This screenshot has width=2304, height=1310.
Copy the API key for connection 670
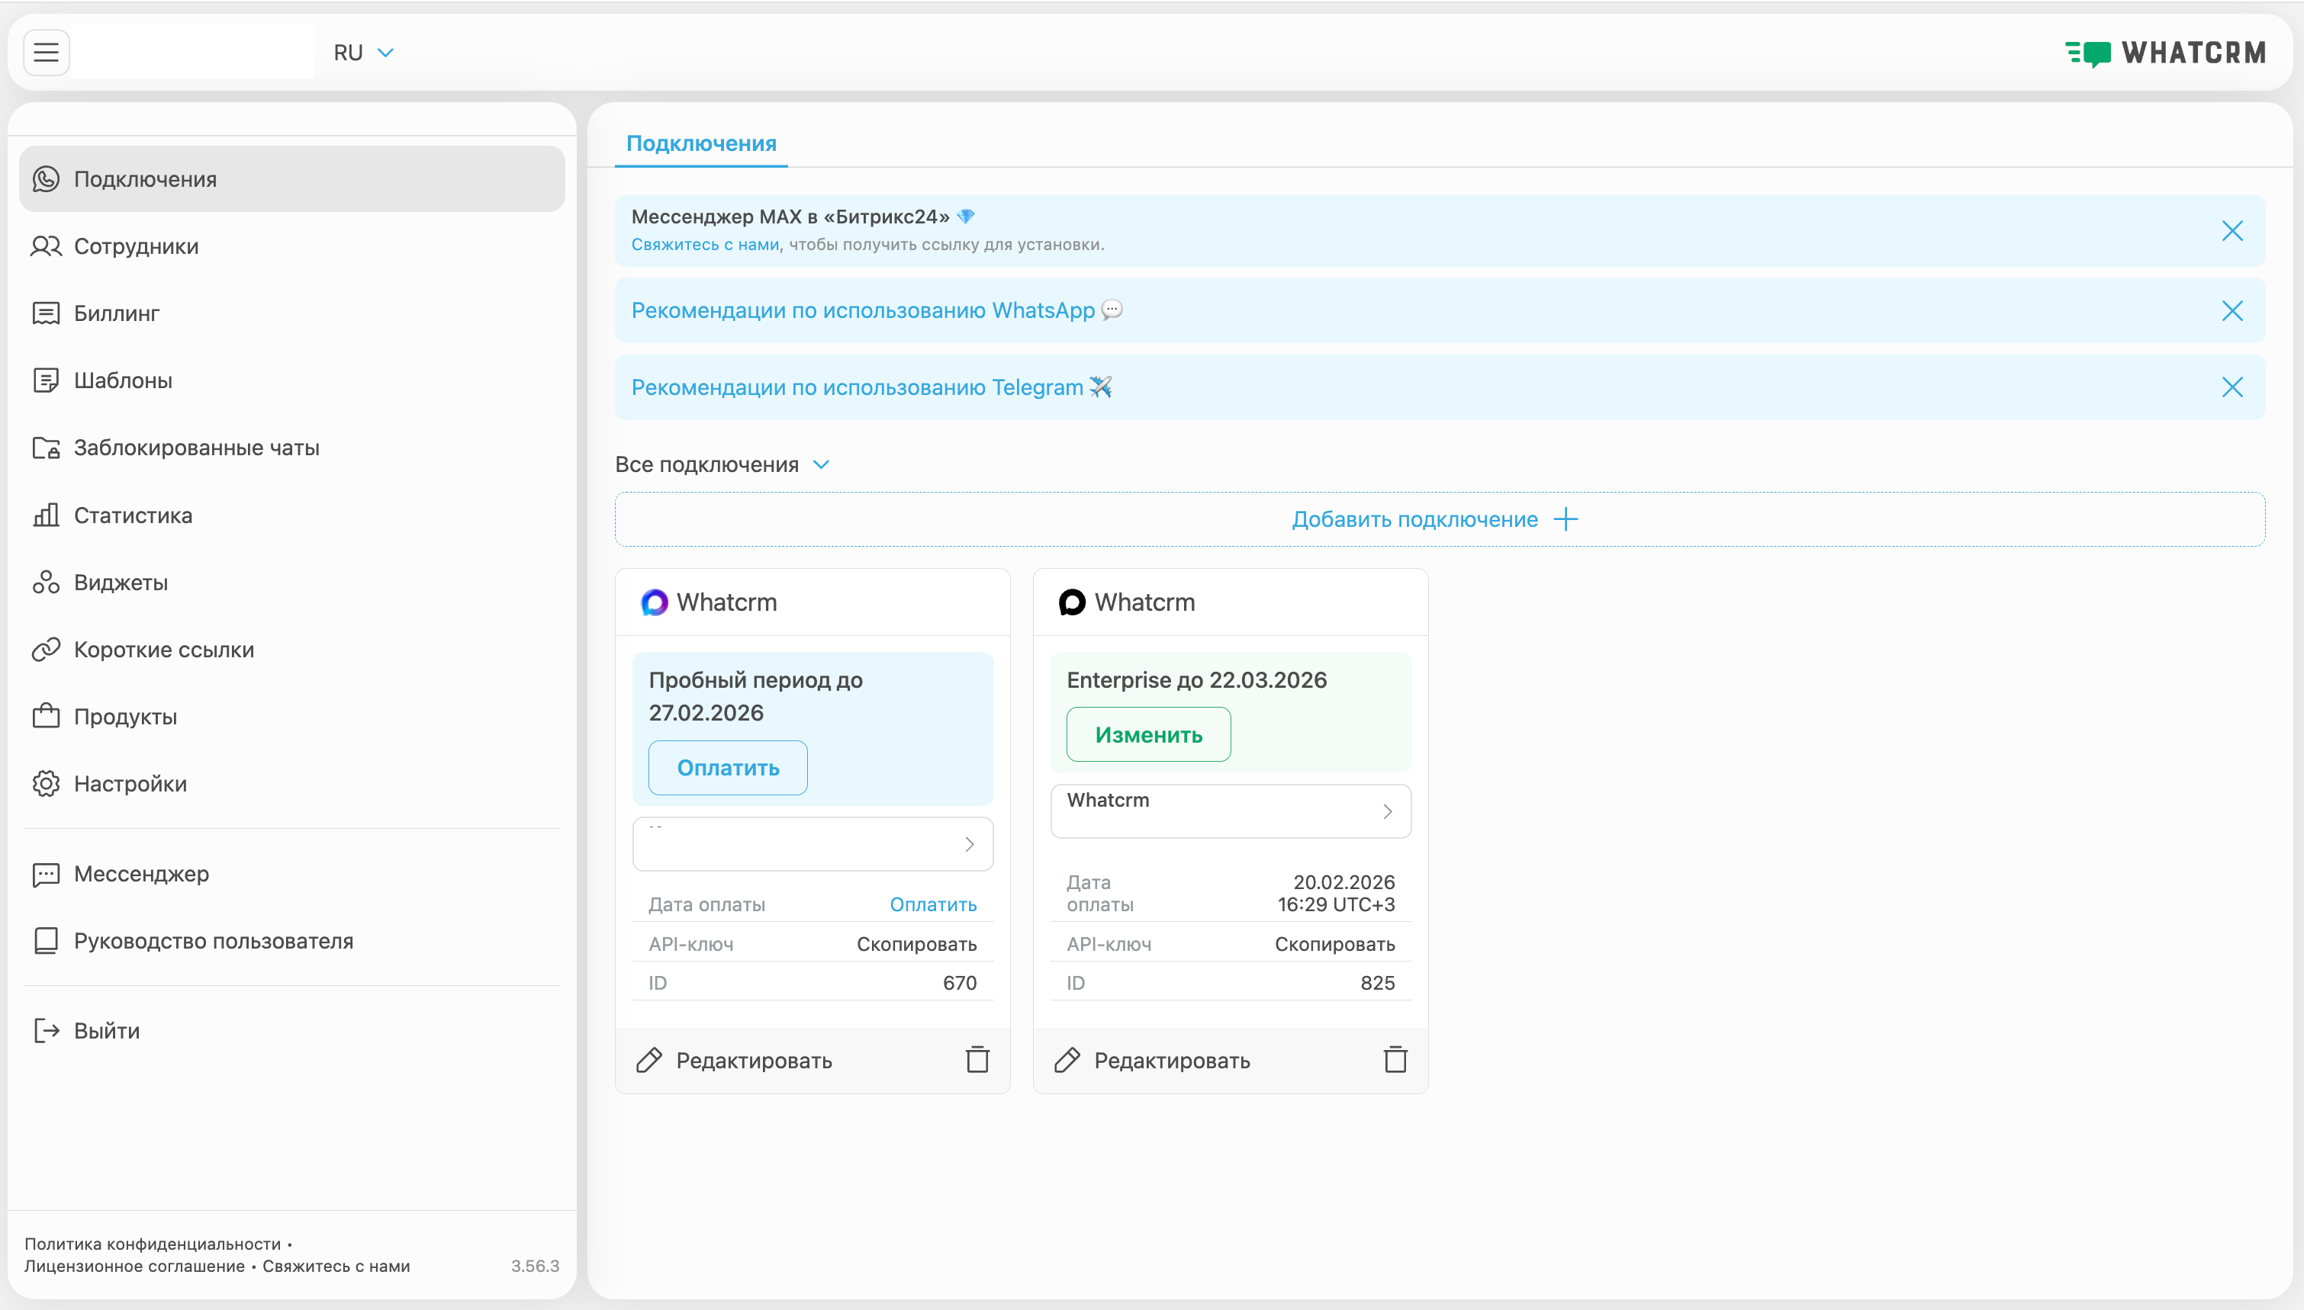[916, 944]
